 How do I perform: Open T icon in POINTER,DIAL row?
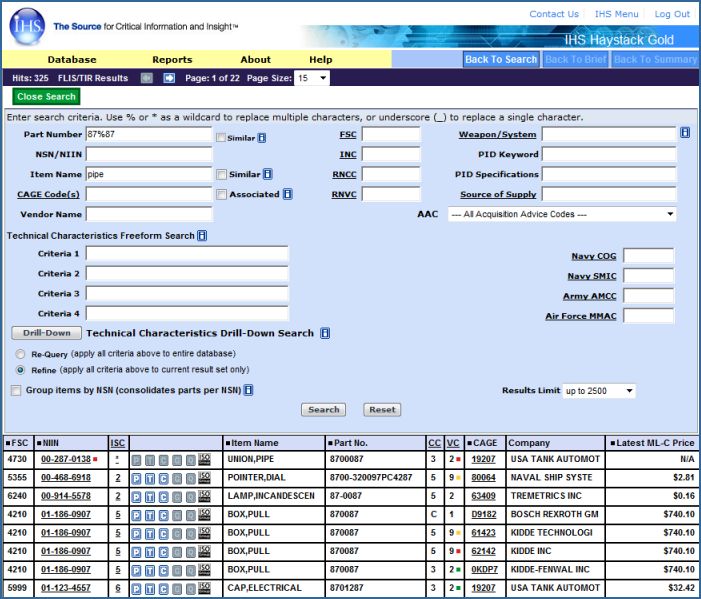coord(150,479)
